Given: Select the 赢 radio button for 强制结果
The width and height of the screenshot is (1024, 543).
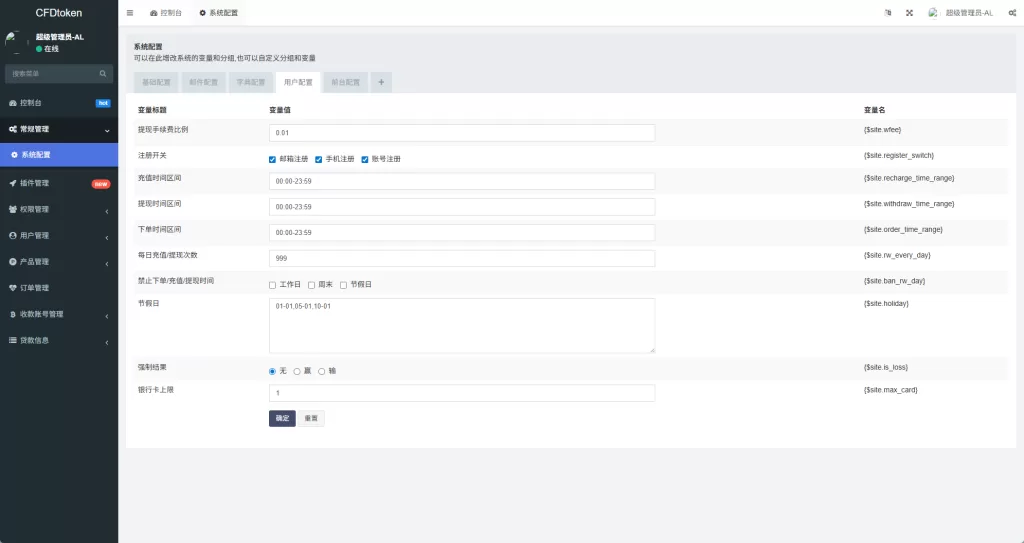Looking at the screenshot, I should pos(297,371).
